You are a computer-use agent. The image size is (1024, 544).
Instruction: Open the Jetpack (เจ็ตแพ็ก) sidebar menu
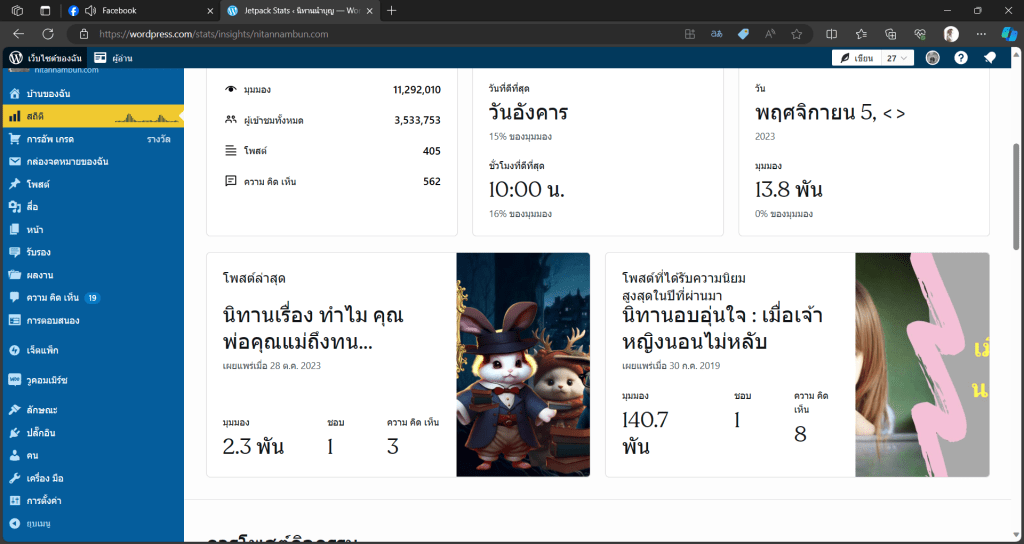coord(44,351)
